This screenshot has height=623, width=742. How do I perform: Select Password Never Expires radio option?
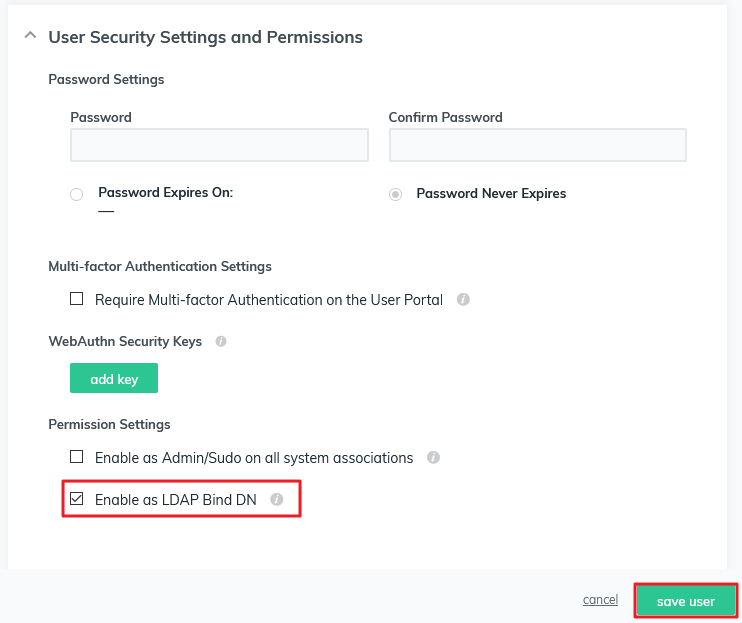pos(396,194)
